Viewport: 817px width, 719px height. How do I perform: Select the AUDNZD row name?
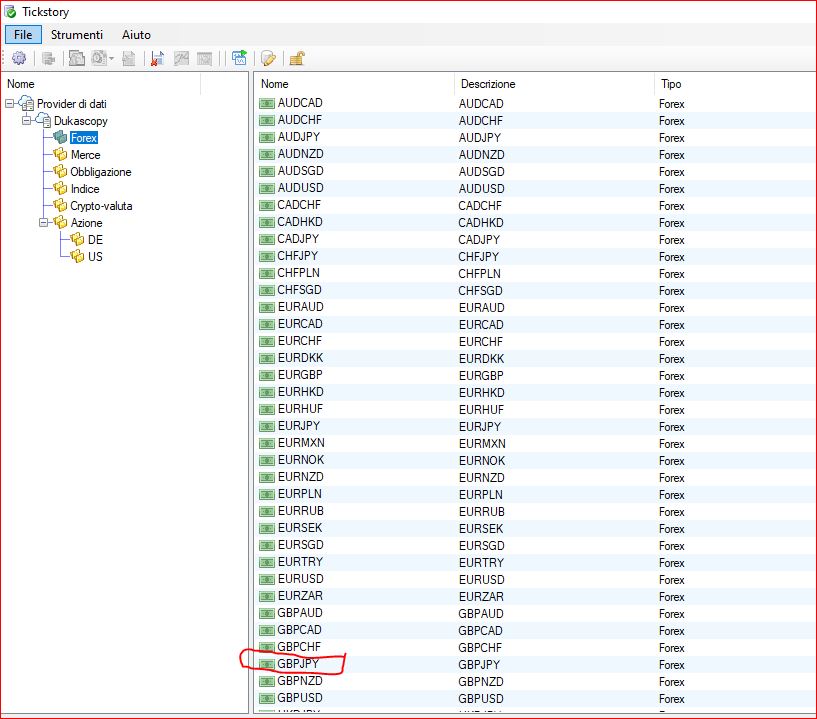[301, 154]
